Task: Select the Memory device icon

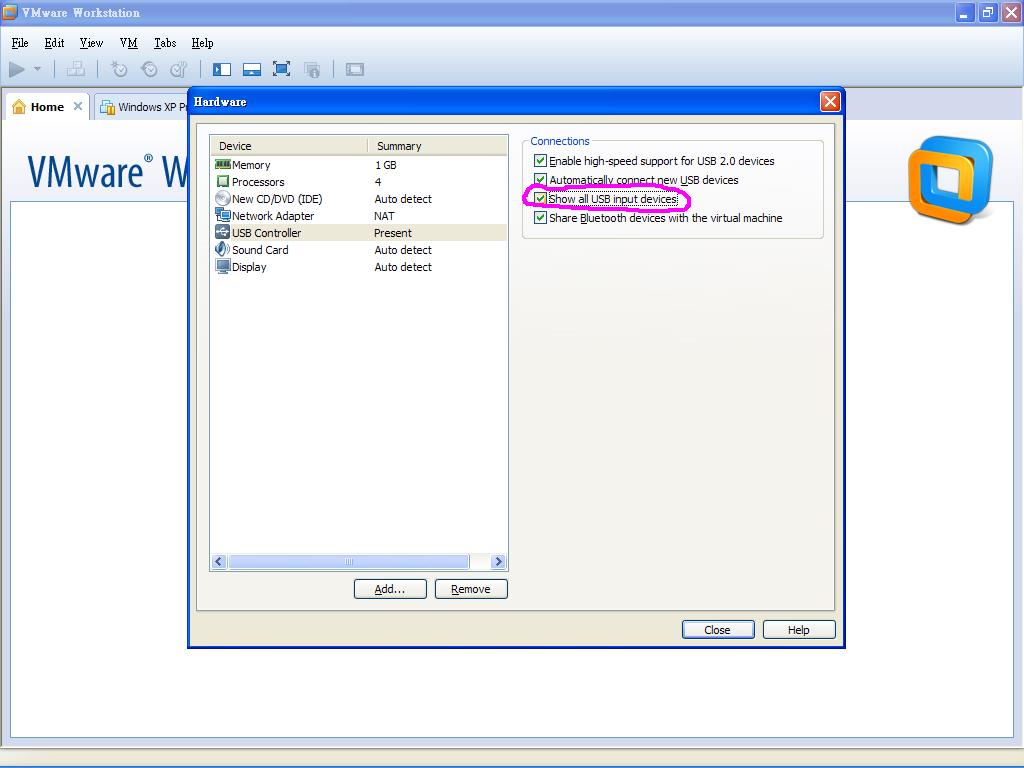Action: (223, 165)
